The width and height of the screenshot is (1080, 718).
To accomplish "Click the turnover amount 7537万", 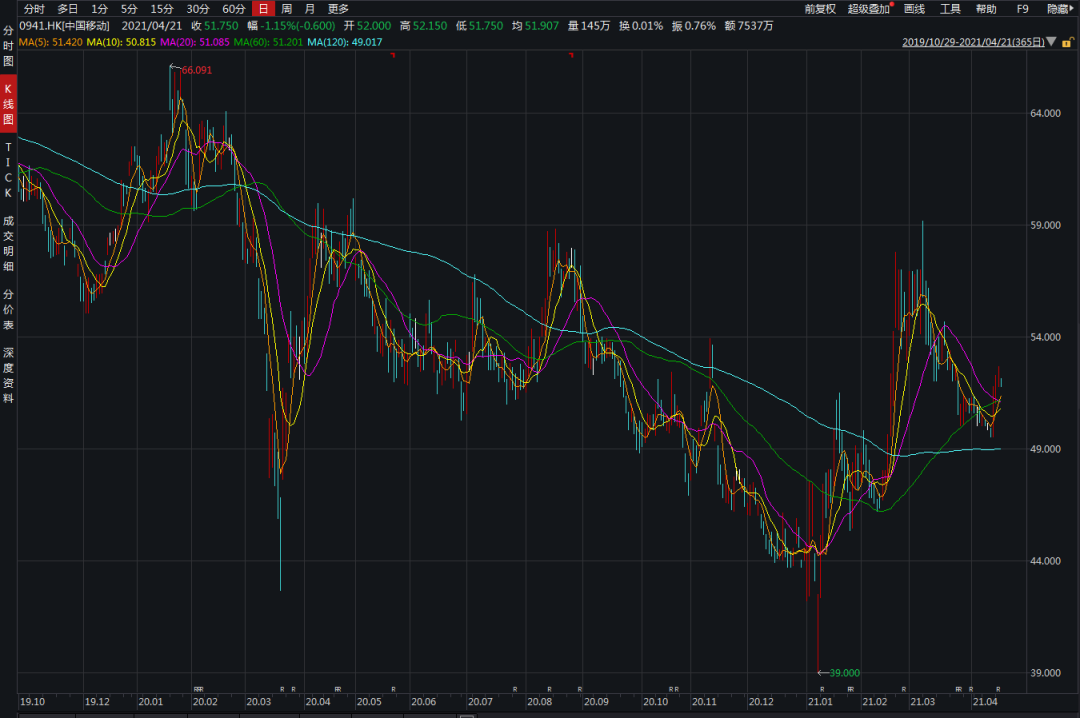I will (x=756, y=25).
